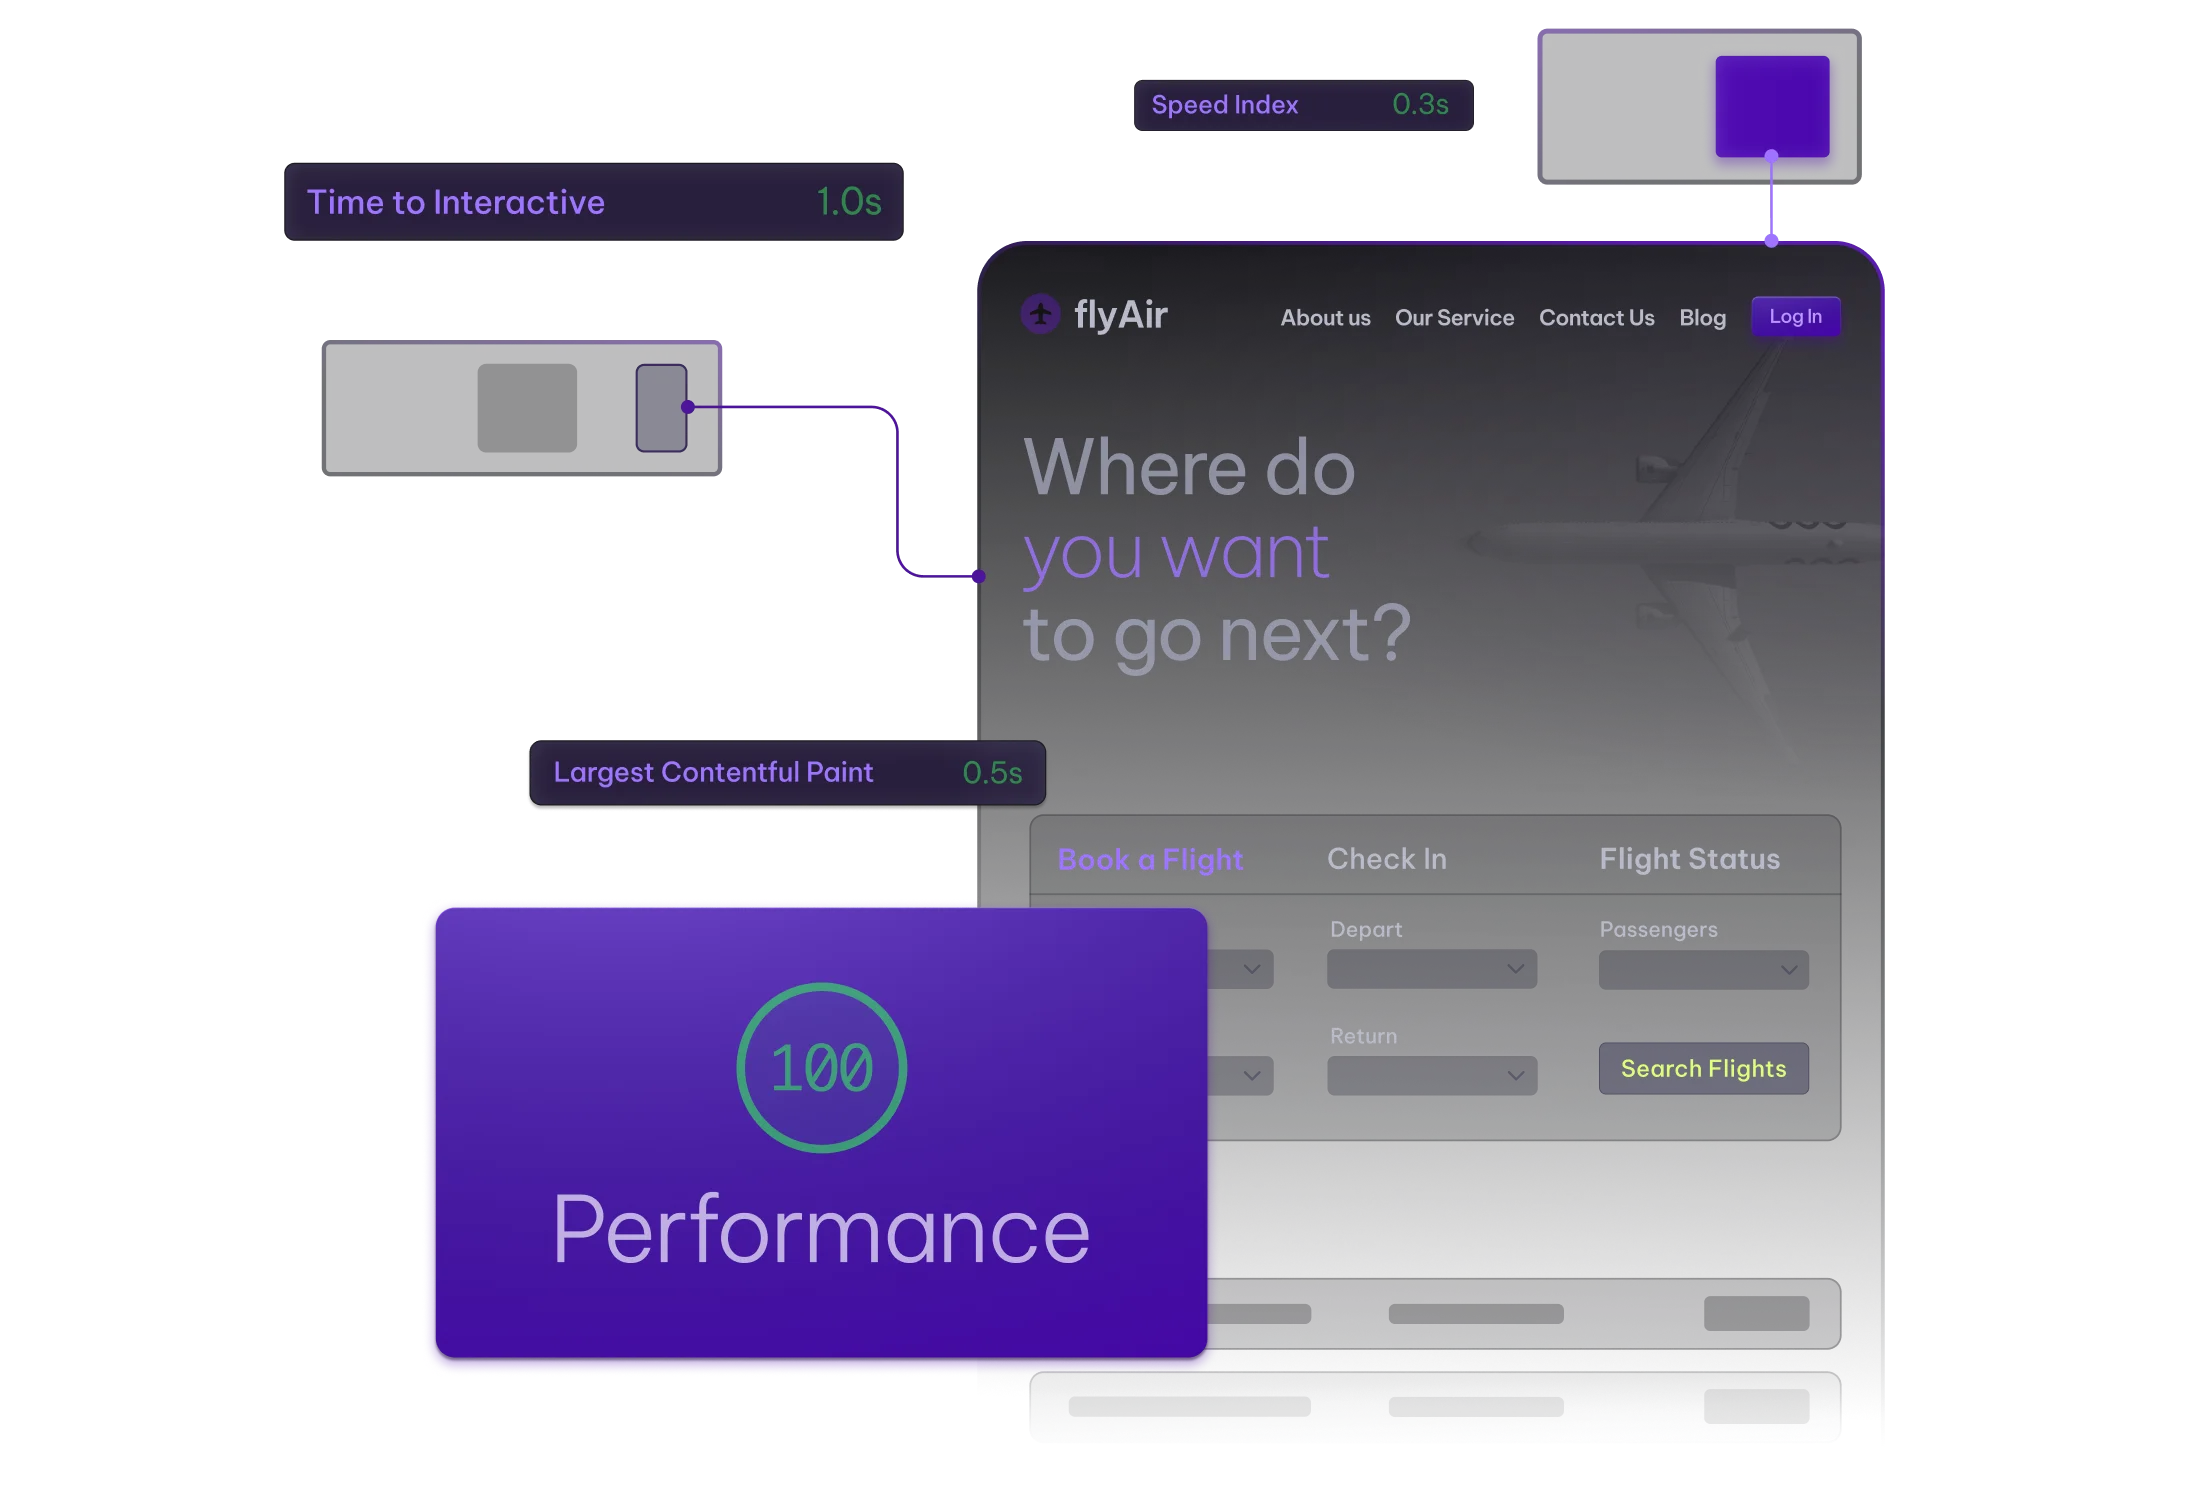This screenshot has width=2194, height=1485.
Task: Click the Log In button
Action: [x=1796, y=317]
